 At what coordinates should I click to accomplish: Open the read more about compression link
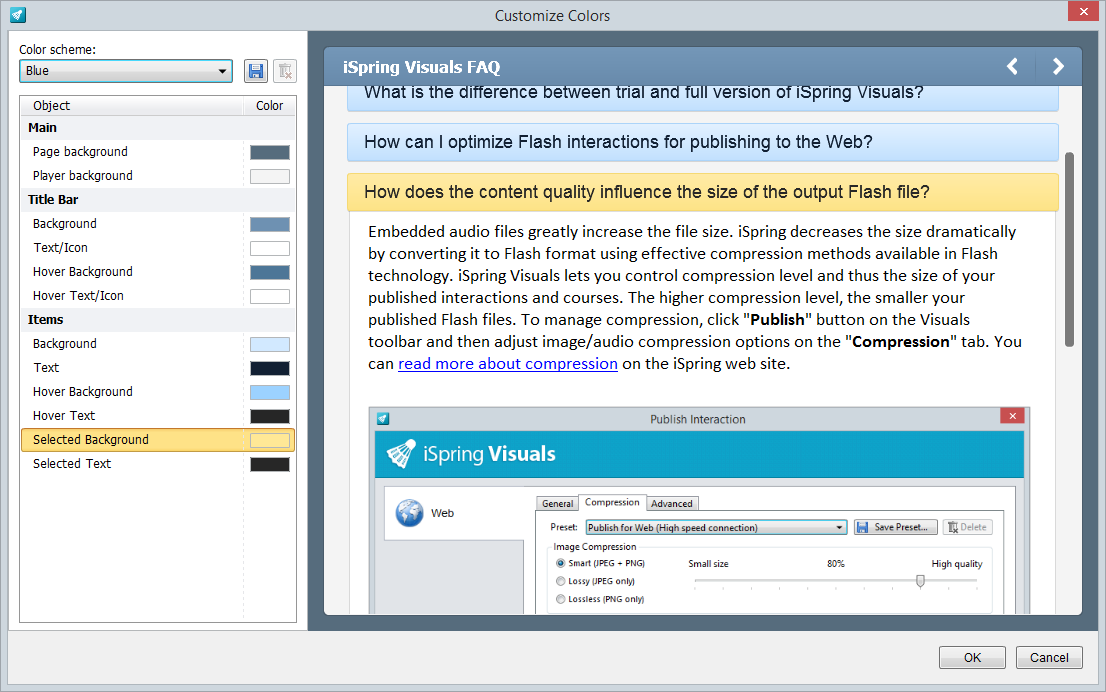click(507, 364)
